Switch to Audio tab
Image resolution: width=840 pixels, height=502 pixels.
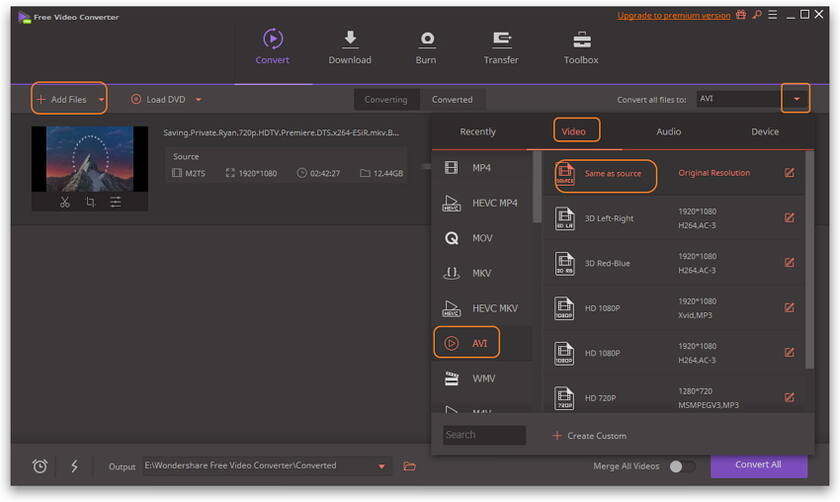pyautogui.click(x=669, y=132)
